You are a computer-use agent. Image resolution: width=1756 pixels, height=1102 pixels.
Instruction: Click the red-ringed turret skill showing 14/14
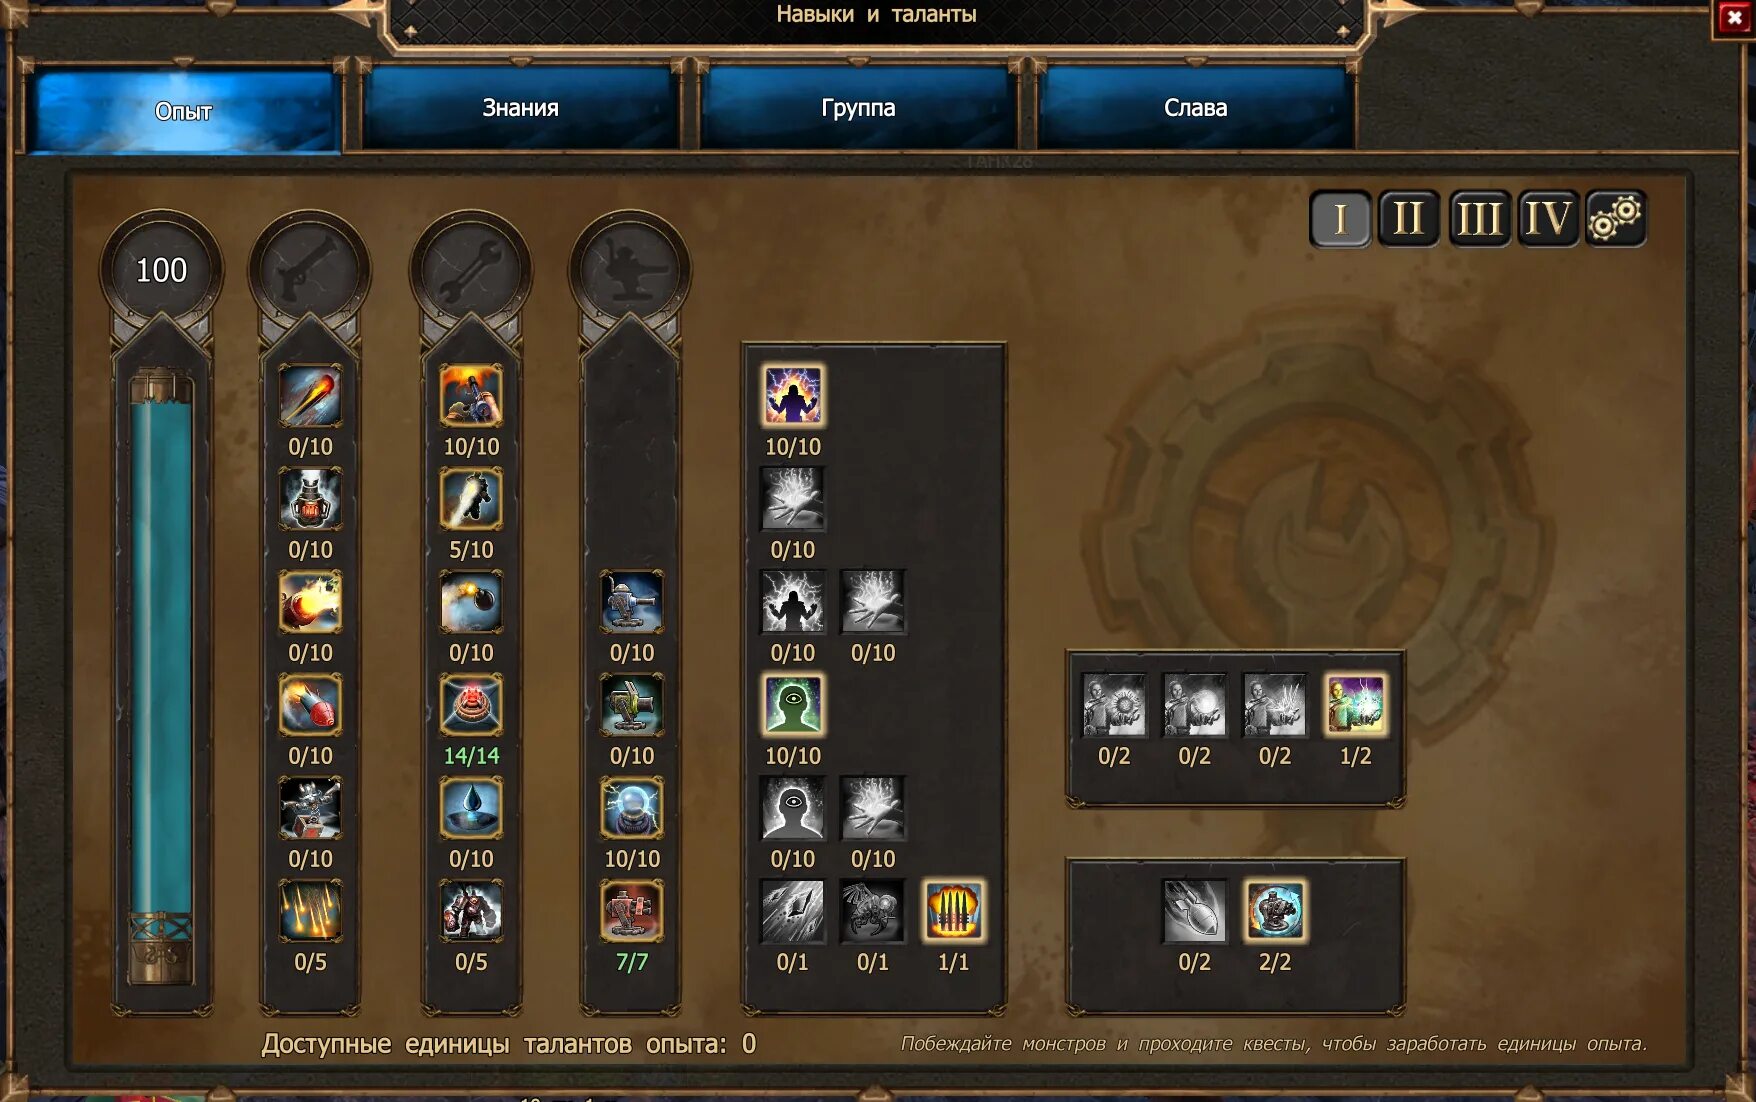coord(471,705)
